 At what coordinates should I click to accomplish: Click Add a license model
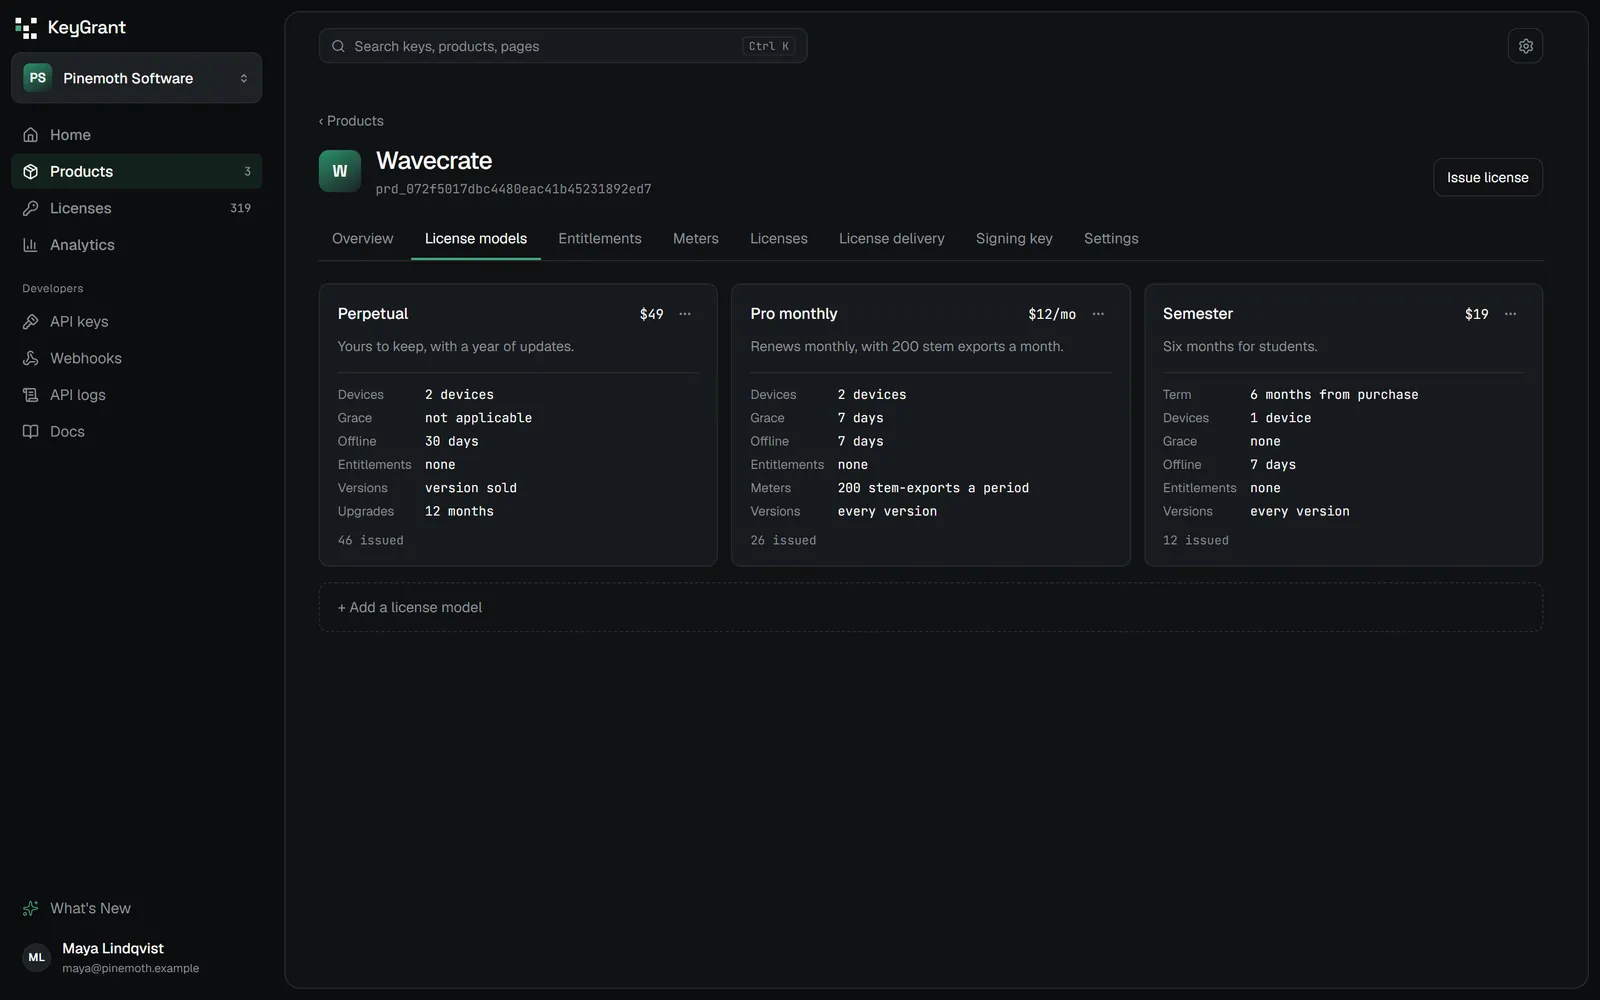coord(930,607)
